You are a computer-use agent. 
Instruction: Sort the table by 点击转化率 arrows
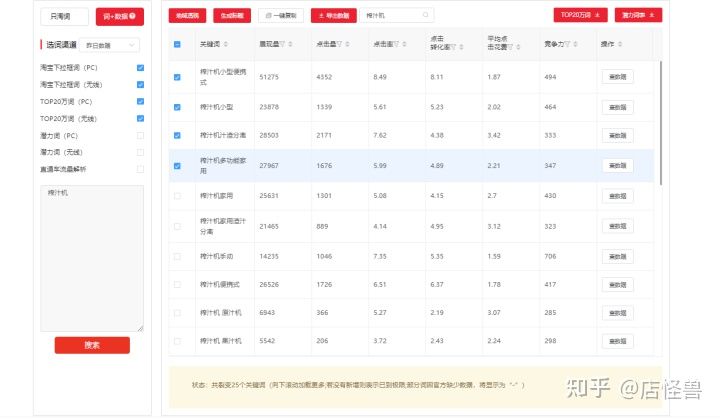coord(461,47)
